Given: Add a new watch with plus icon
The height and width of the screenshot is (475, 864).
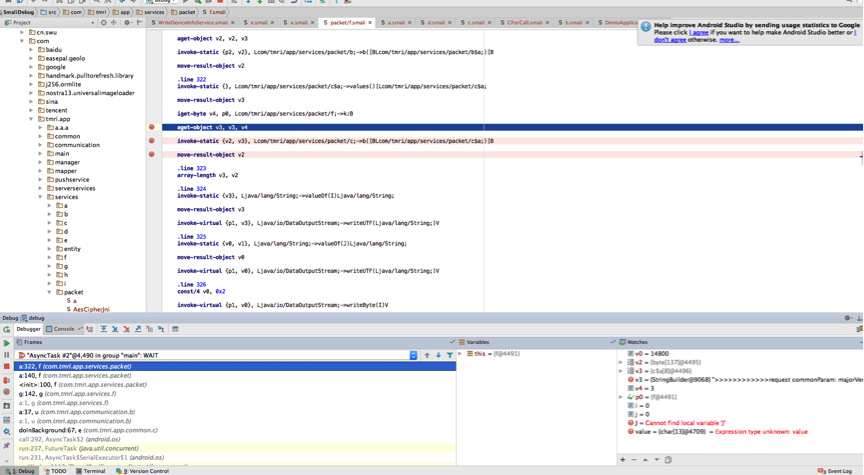Looking at the screenshot, I should click(x=623, y=460).
